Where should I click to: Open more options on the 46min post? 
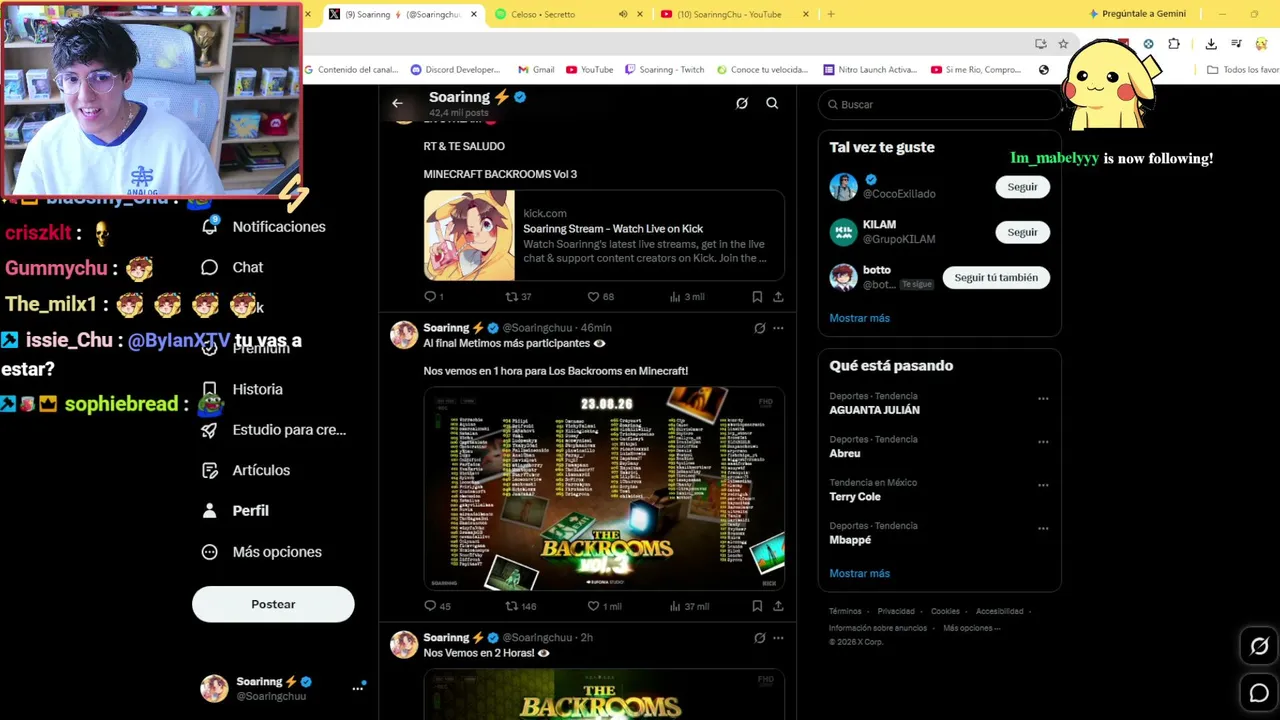tap(778, 328)
